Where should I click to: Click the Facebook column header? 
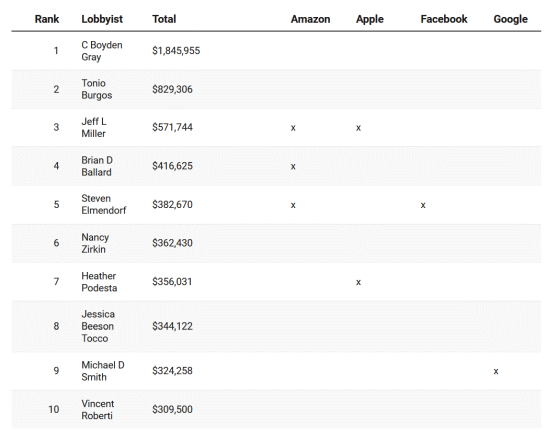[x=444, y=19]
